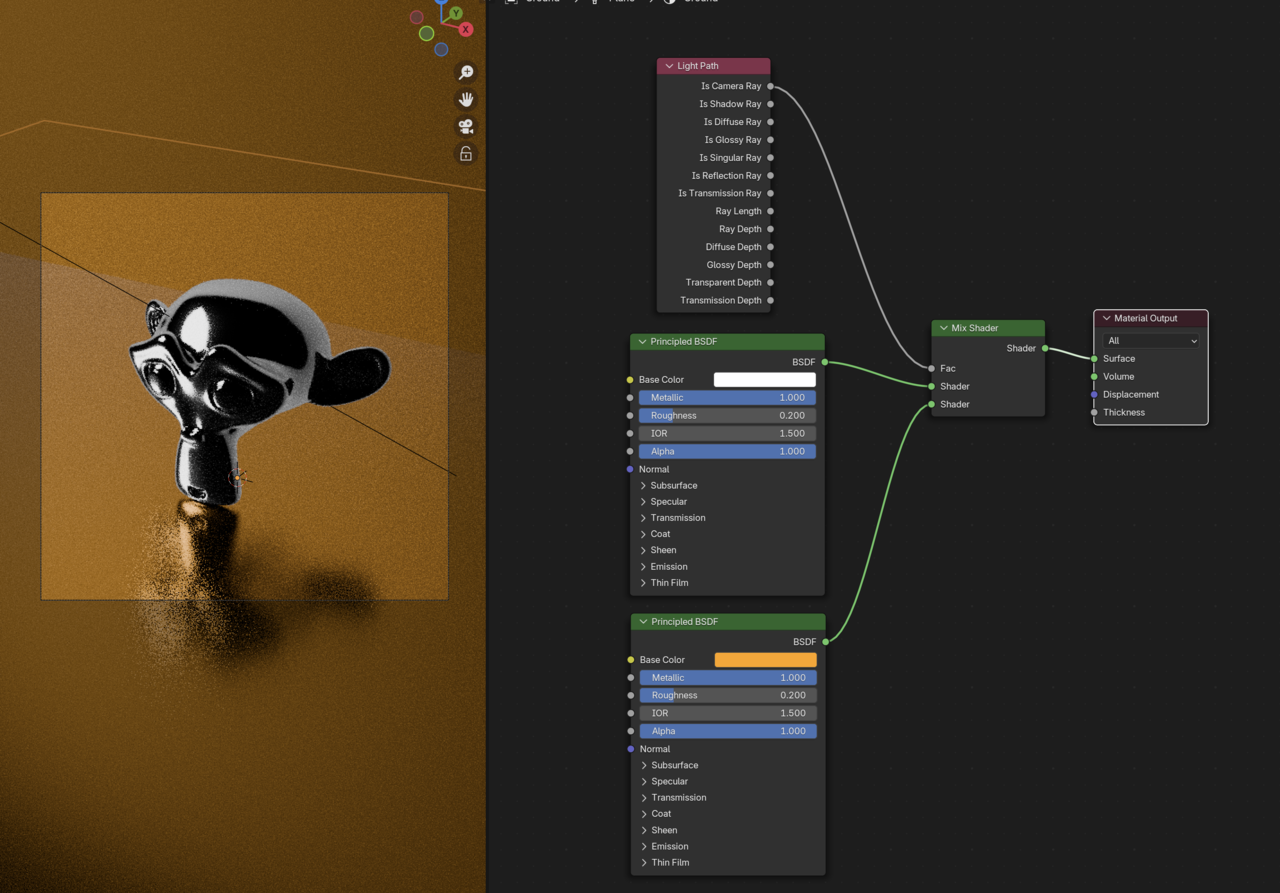The height and width of the screenshot is (893, 1280).
Task: Collapse the orange-colored Principled BSDF node
Action: (x=643, y=622)
